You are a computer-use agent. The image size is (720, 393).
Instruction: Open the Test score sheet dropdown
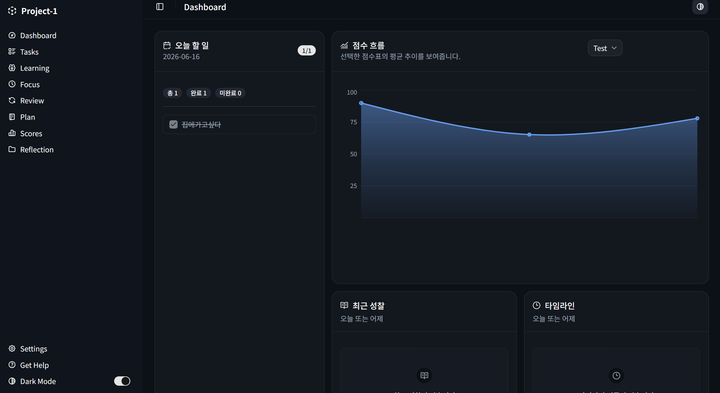(x=605, y=48)
